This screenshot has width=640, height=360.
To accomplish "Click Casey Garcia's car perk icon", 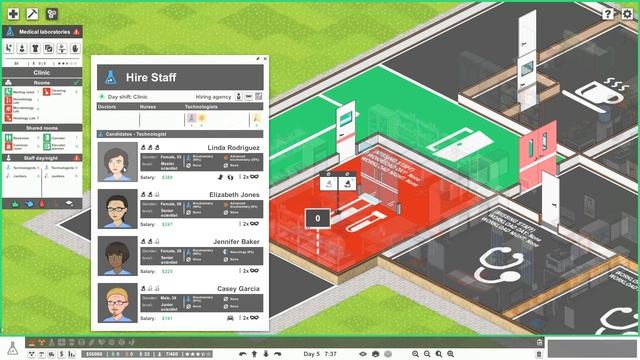I will (230, 318).
